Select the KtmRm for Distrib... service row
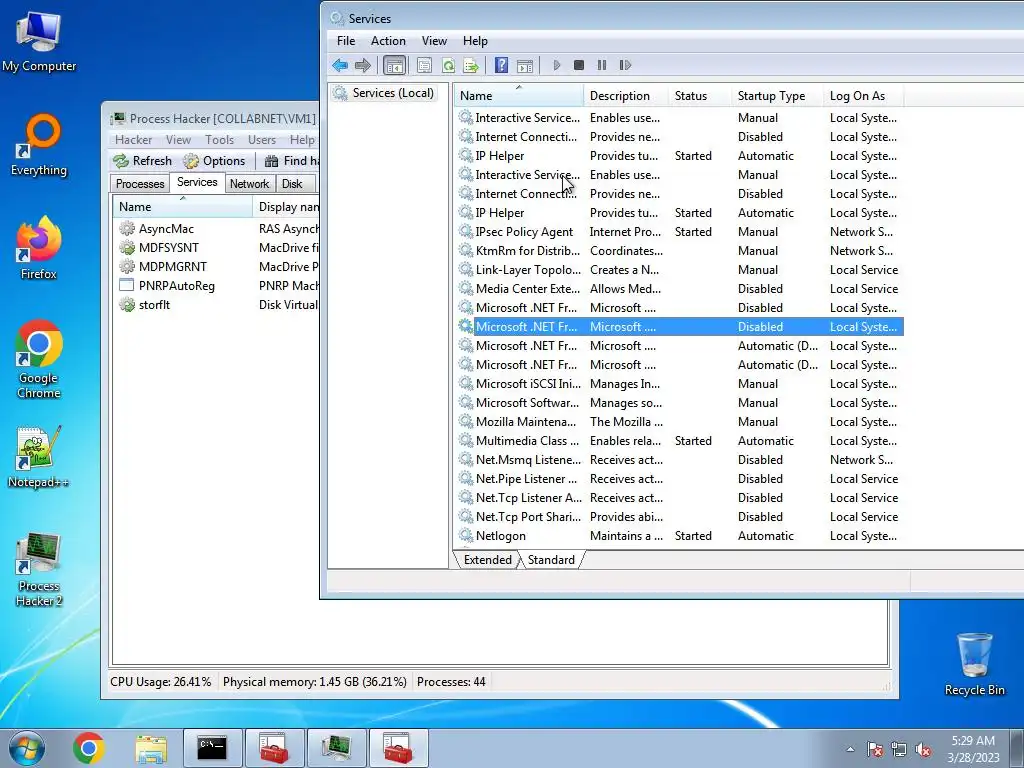The image size is (1024, 768). coord(679,251)
